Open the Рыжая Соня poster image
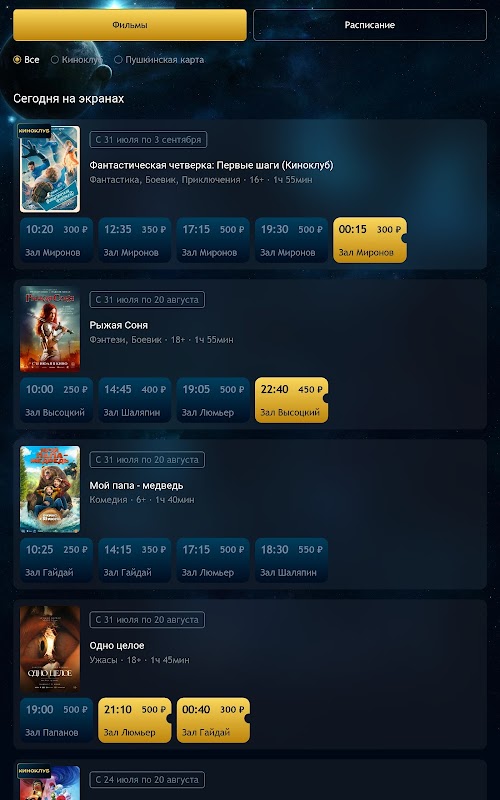500x800 pixels. (50, 329)
